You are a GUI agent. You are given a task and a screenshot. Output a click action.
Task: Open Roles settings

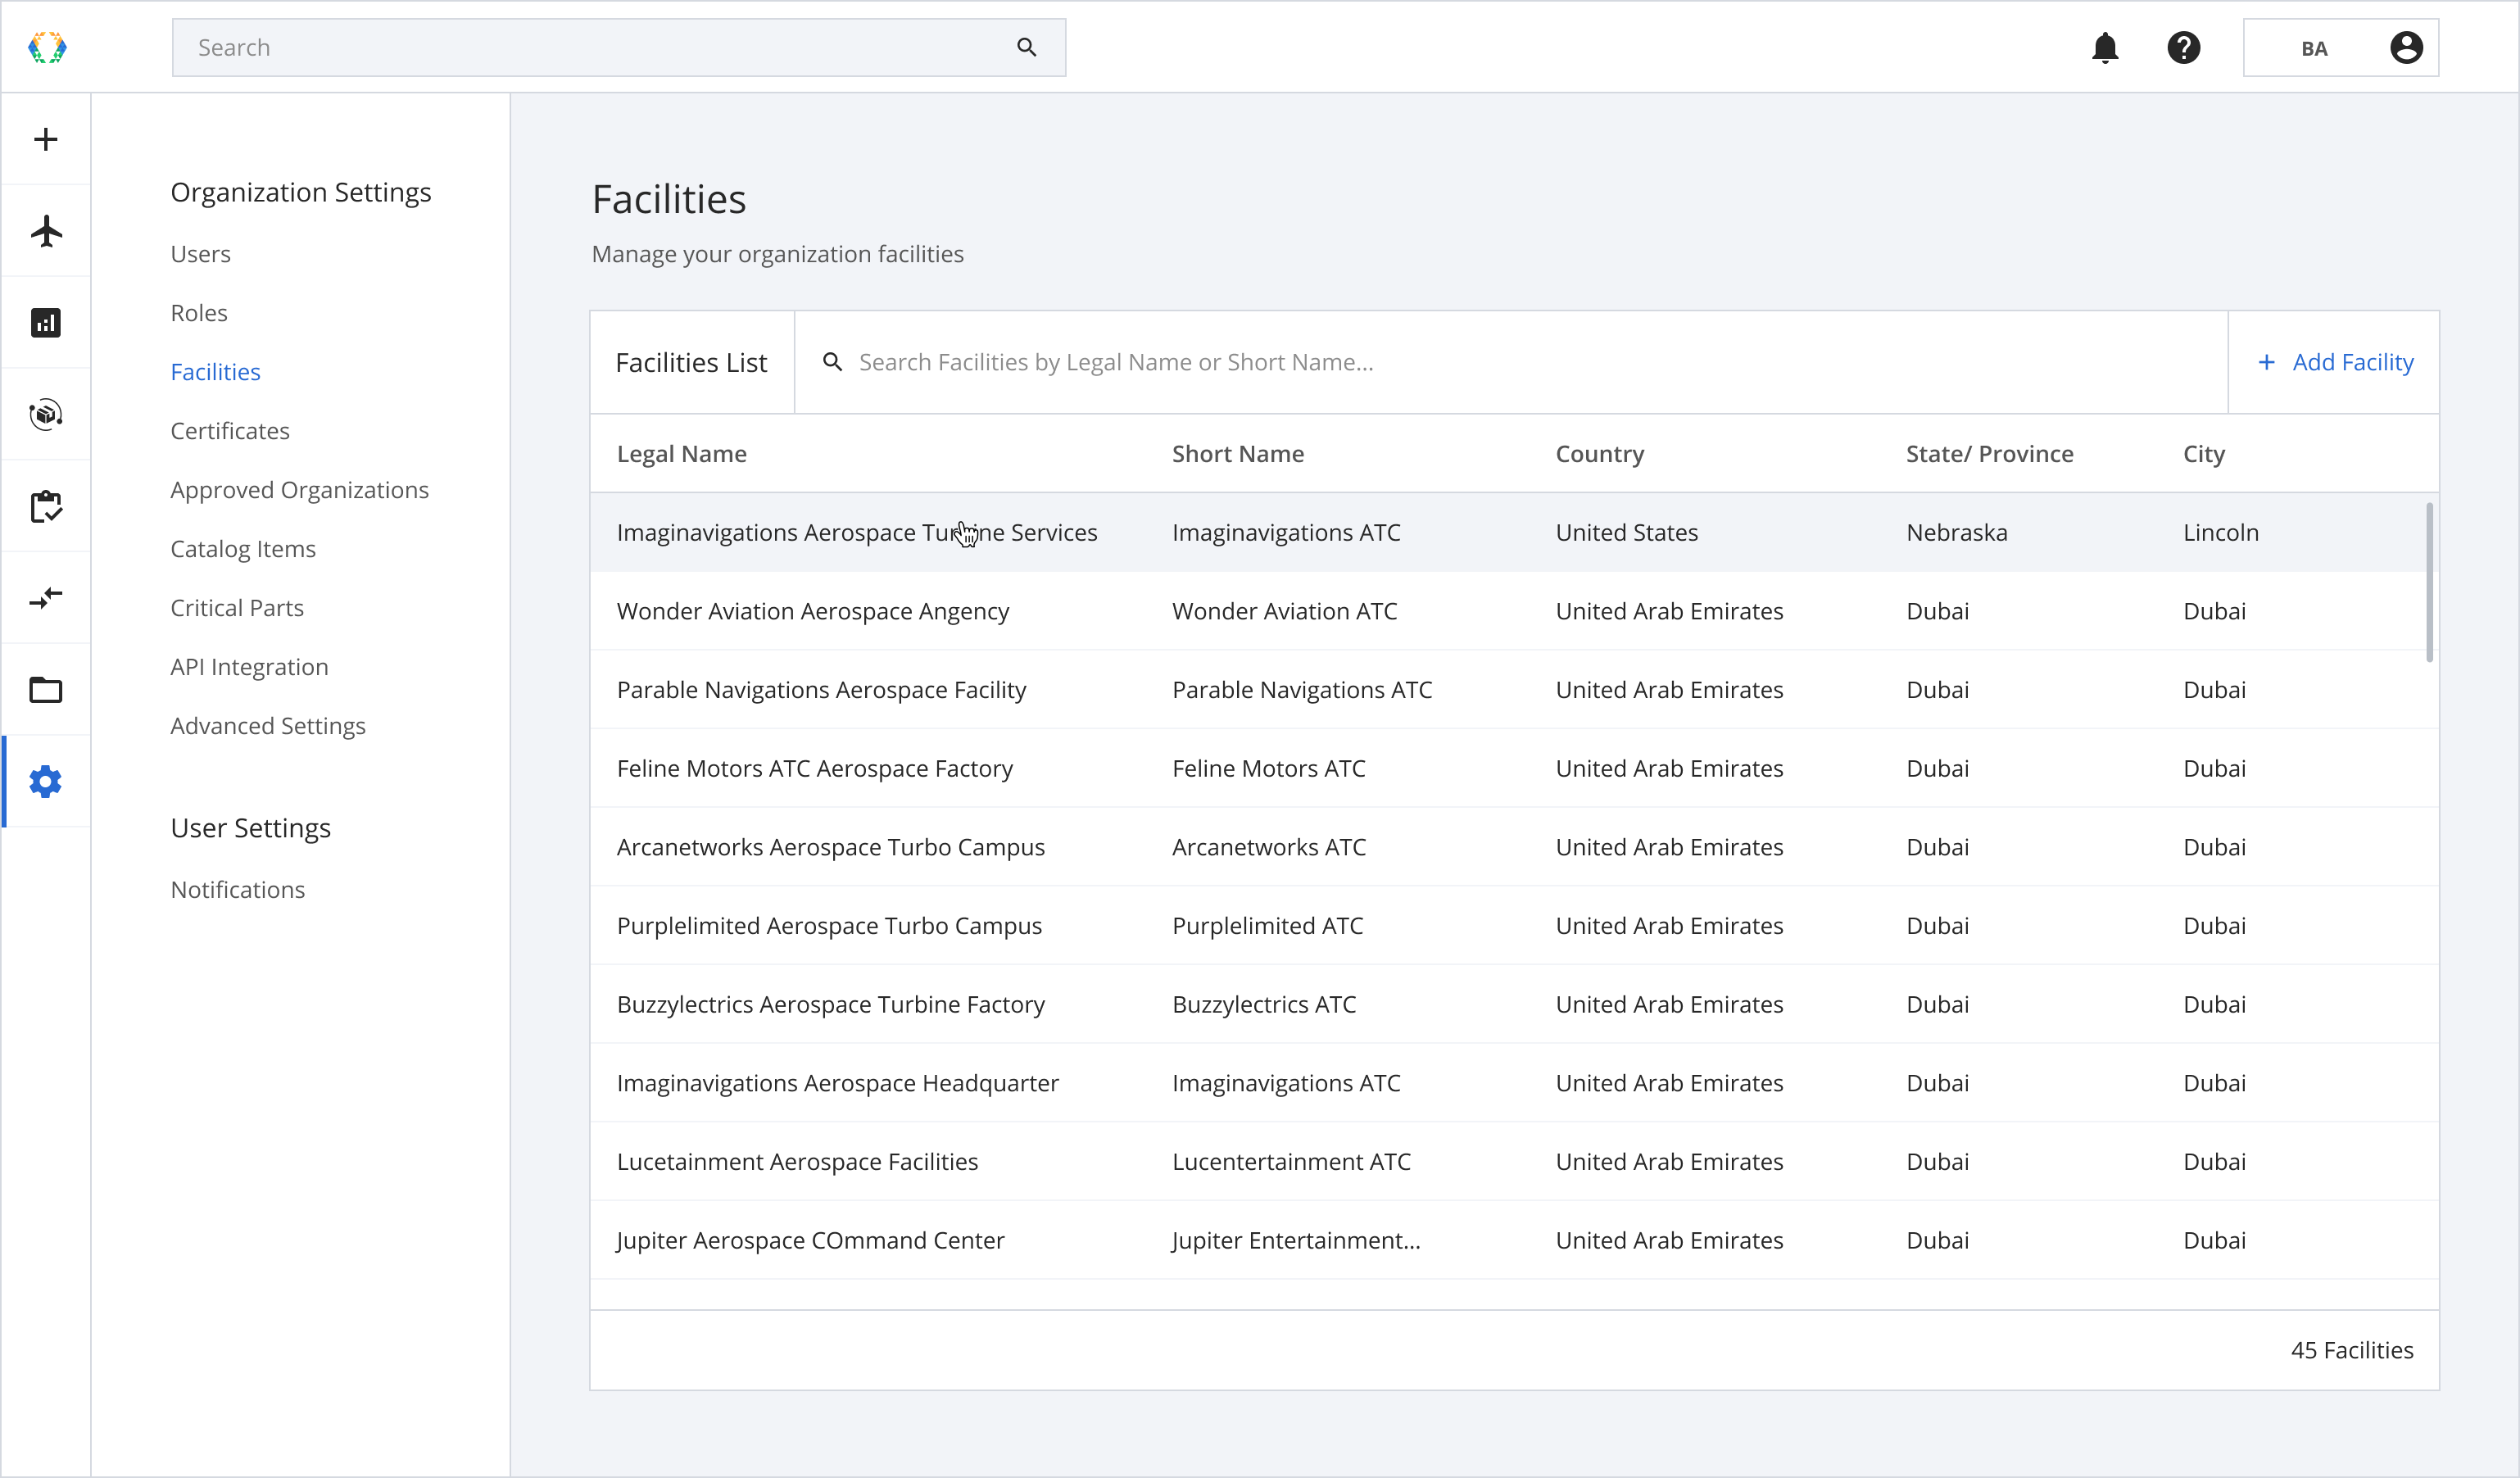199,313
